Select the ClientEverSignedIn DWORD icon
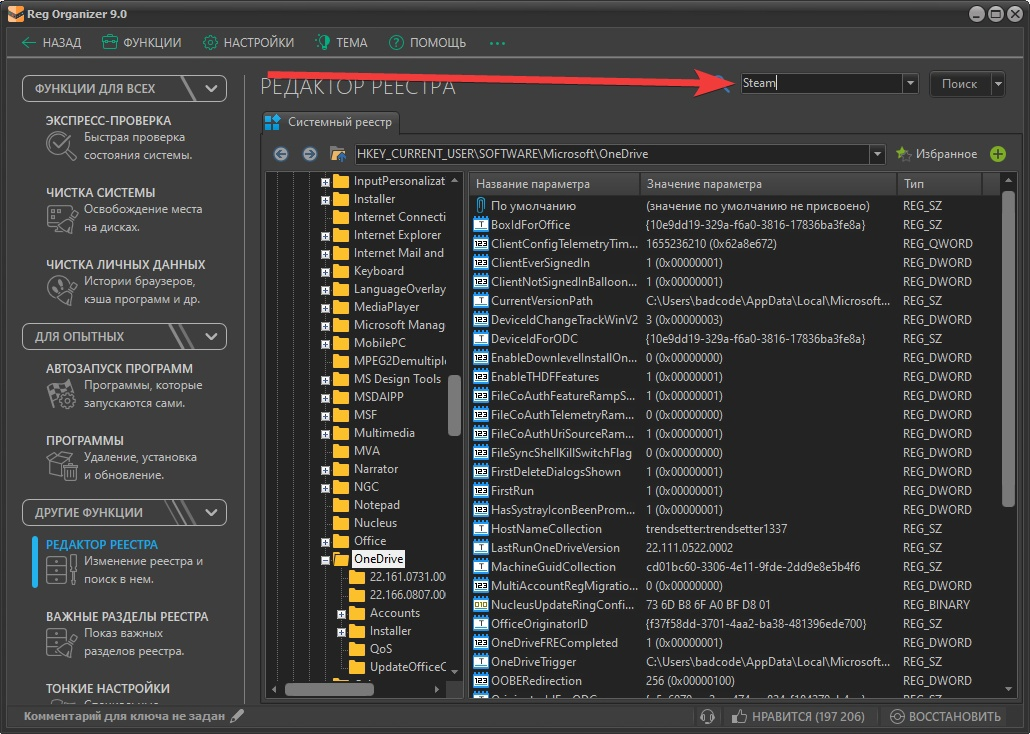This screenshot has width=1030, height=734. tap(481, 263)
